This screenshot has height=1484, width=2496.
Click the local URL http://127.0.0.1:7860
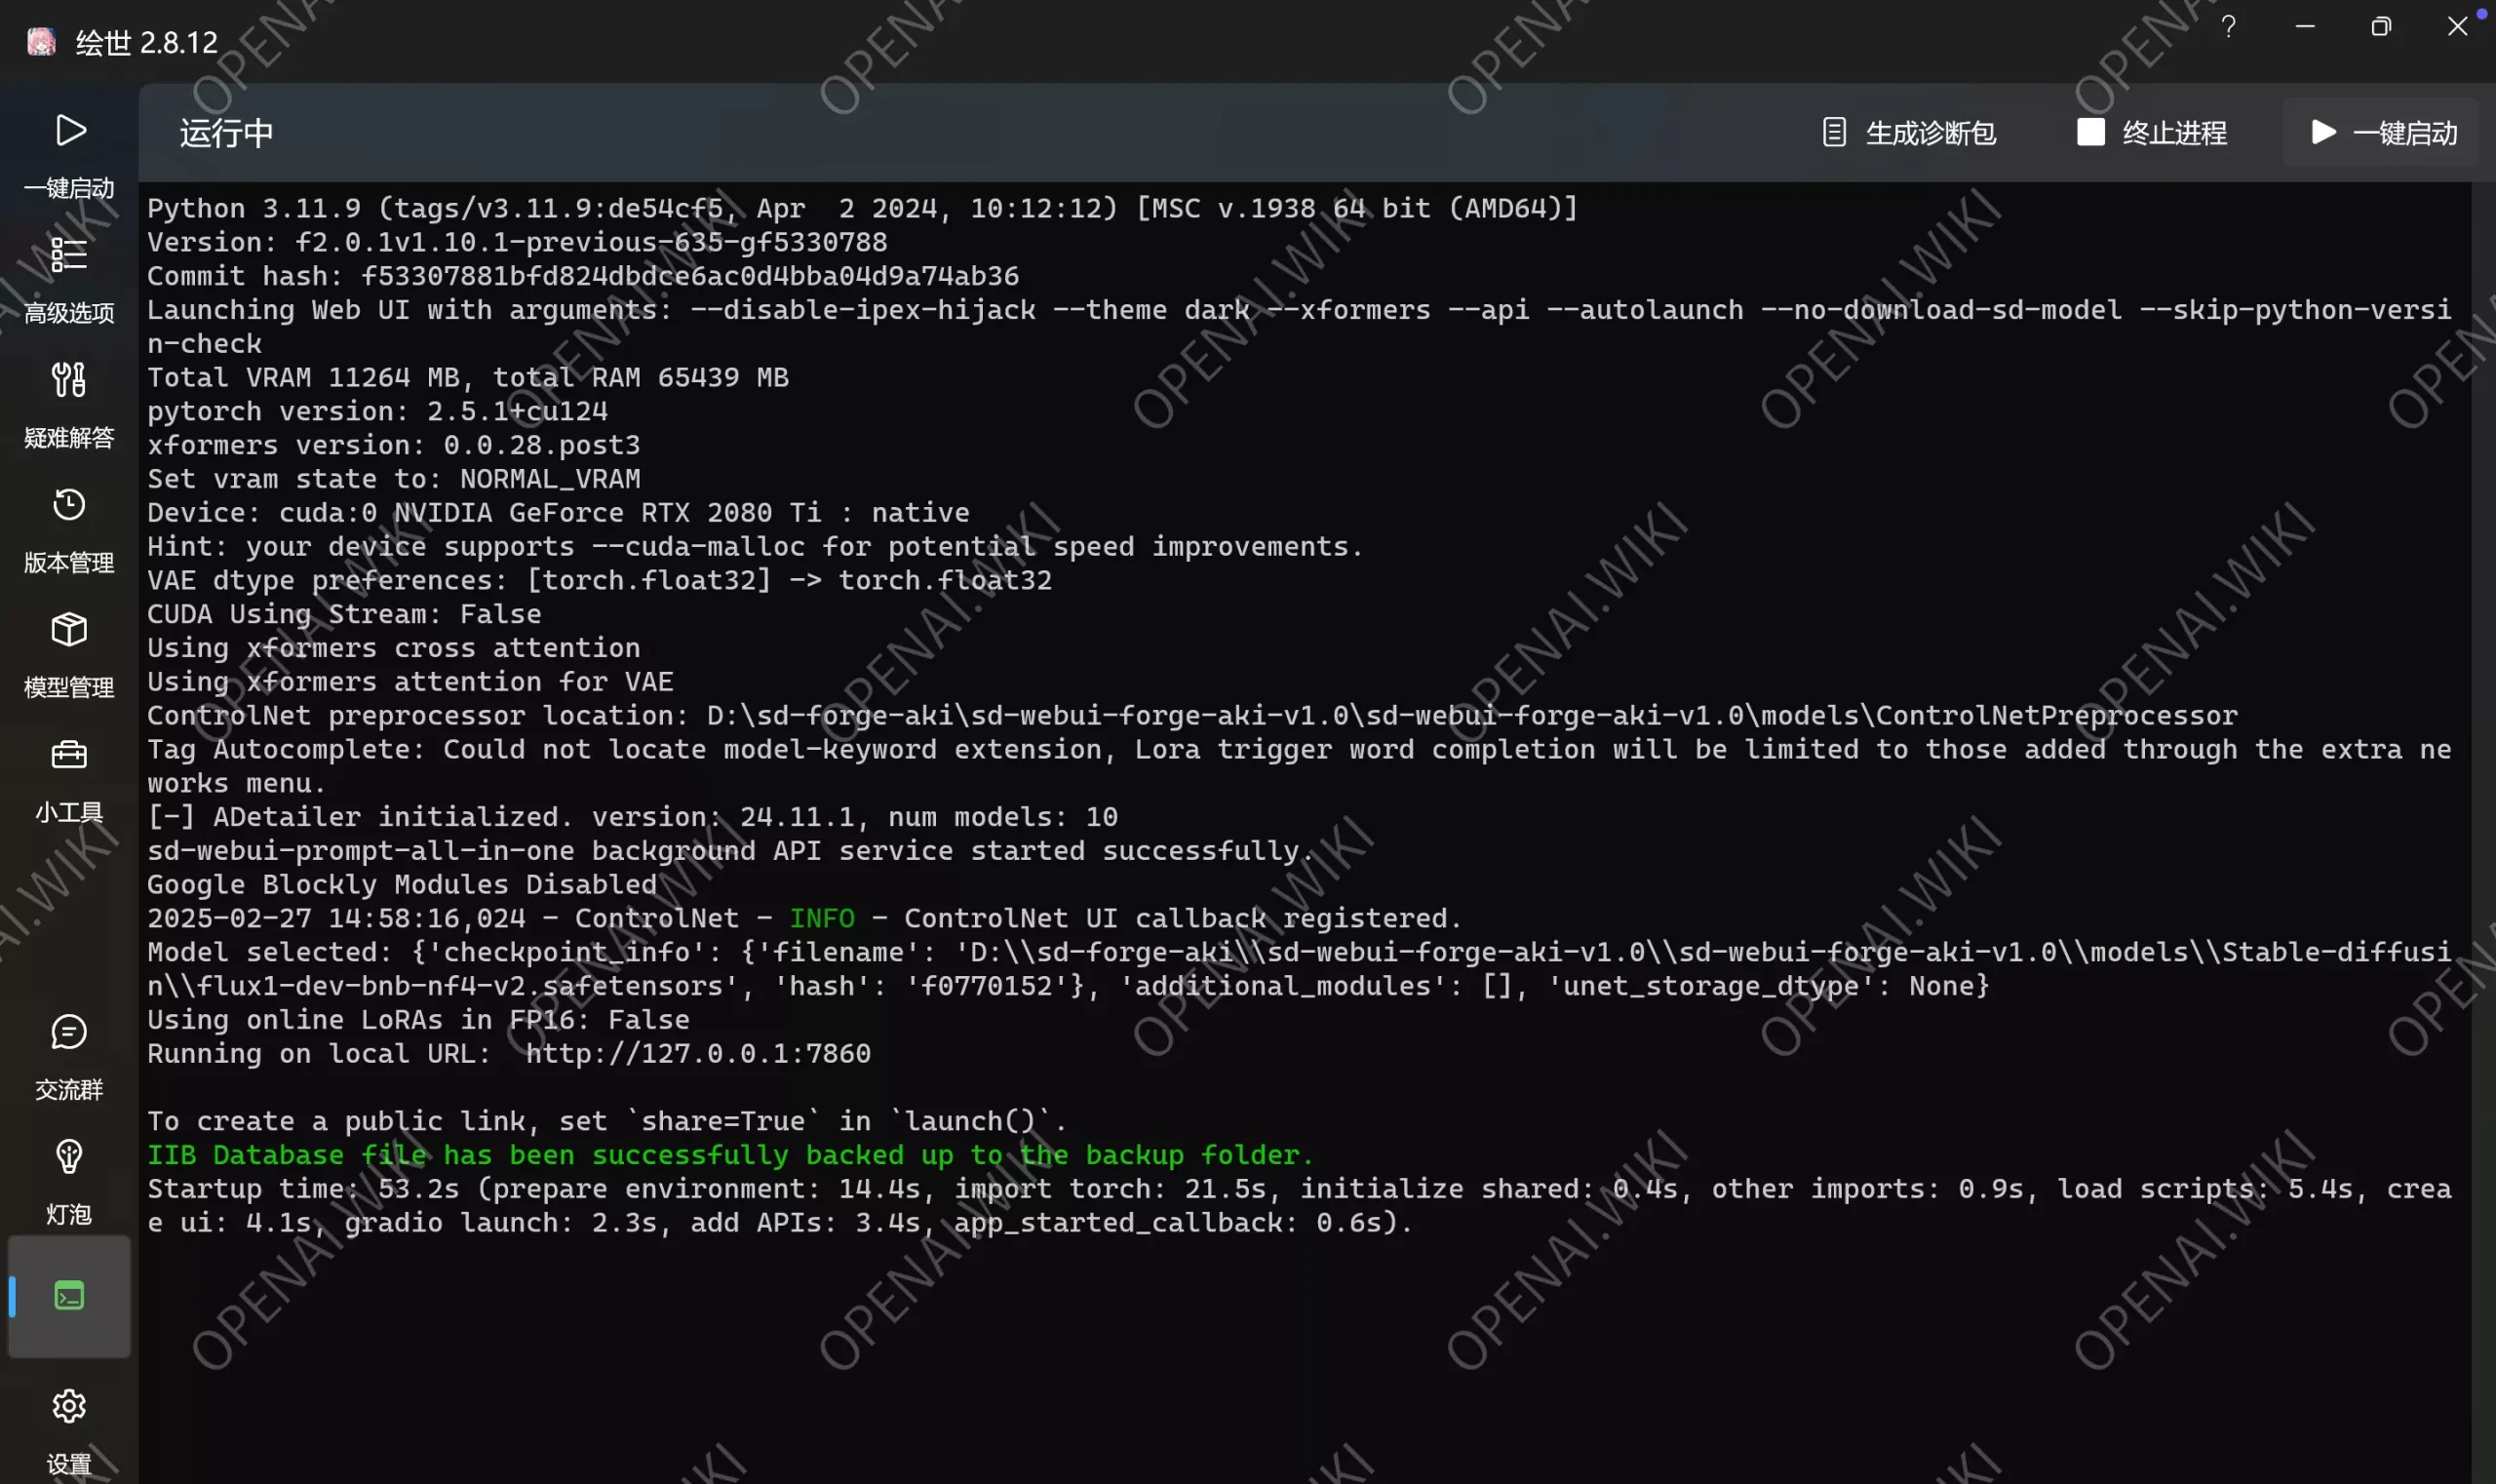(698, 1053)
